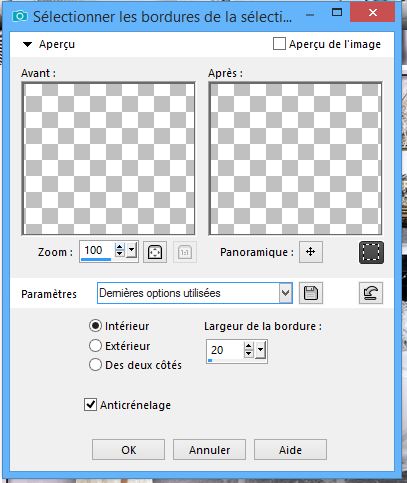Choose the Des deux côtés radio option
Viewport: 407px width, 483px height.
pos(95,365)
